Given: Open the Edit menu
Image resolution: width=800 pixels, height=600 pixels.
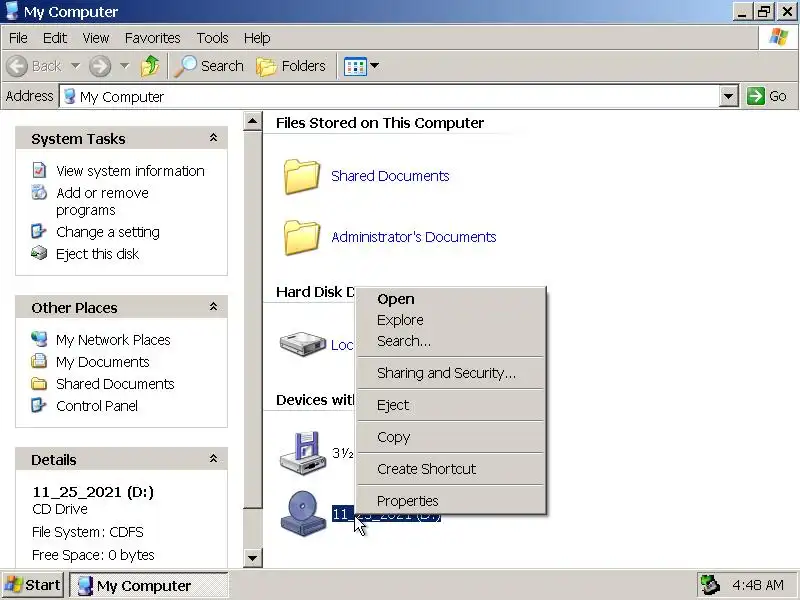Looking at the screenshot, I should (55, 38).
